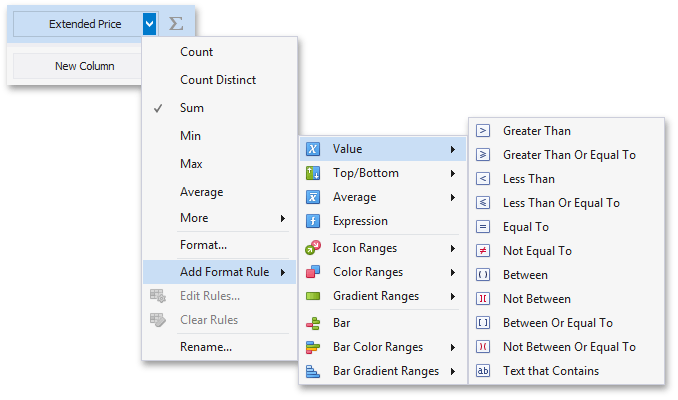Screen dimensions: 678x400
Task: Select the Between condition icon
Action: pos(483,275)
